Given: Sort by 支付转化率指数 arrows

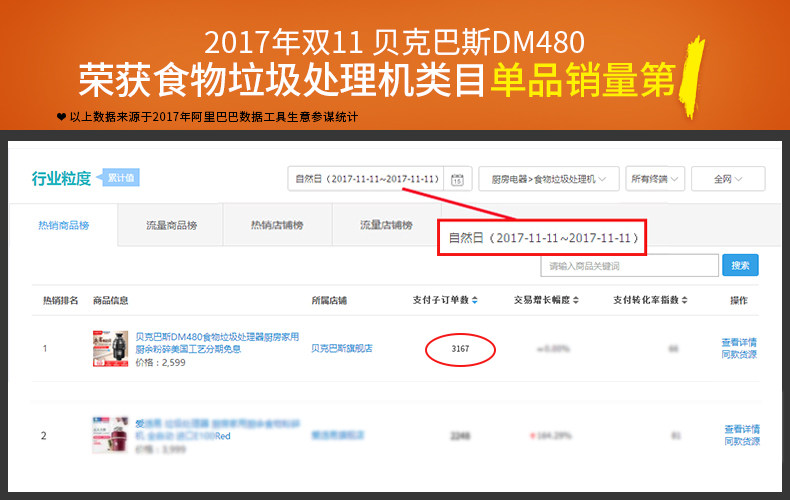Looking at the screenshot, I should coord(684,300).
